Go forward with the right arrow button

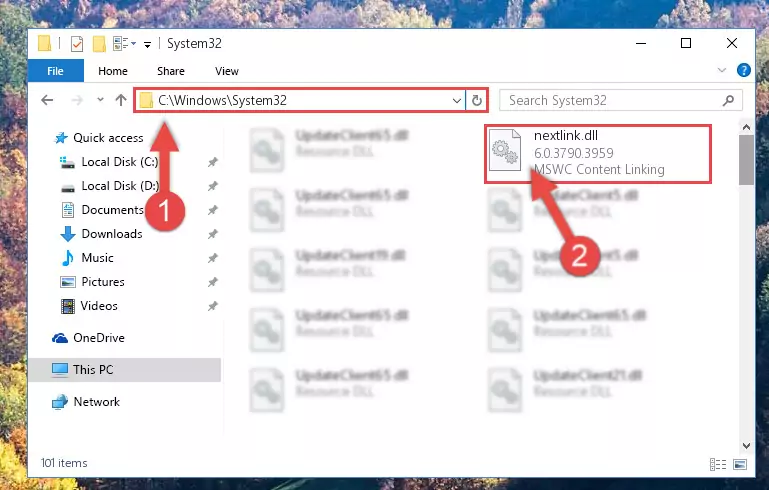tap(77, 100)
